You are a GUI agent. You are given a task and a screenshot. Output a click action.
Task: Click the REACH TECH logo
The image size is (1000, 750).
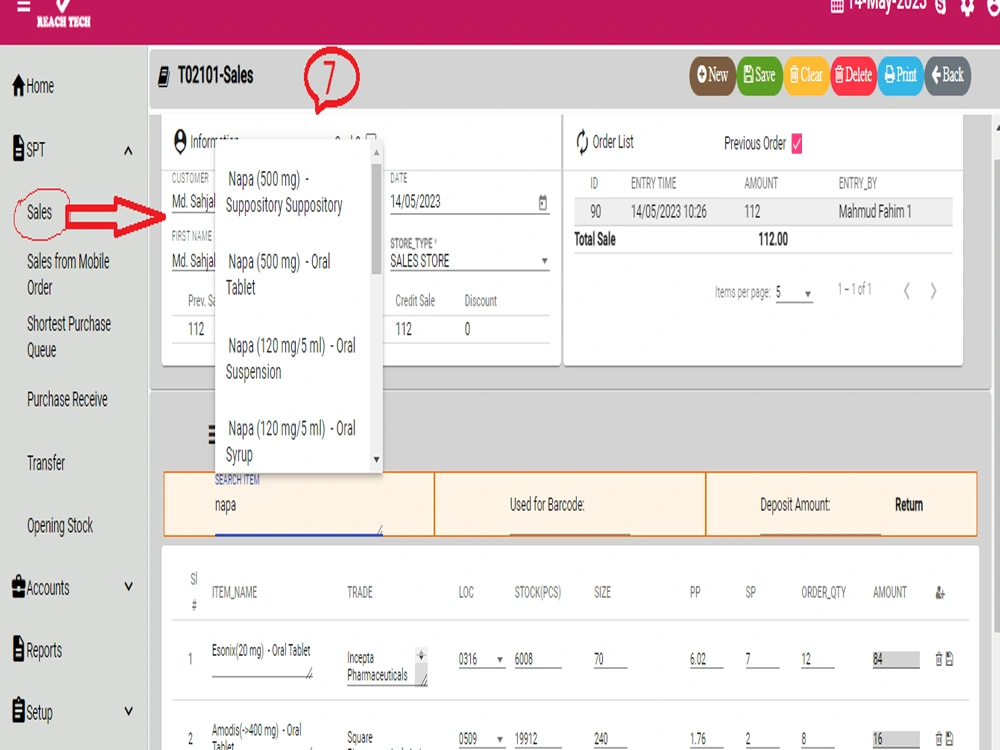pos(63,14)
